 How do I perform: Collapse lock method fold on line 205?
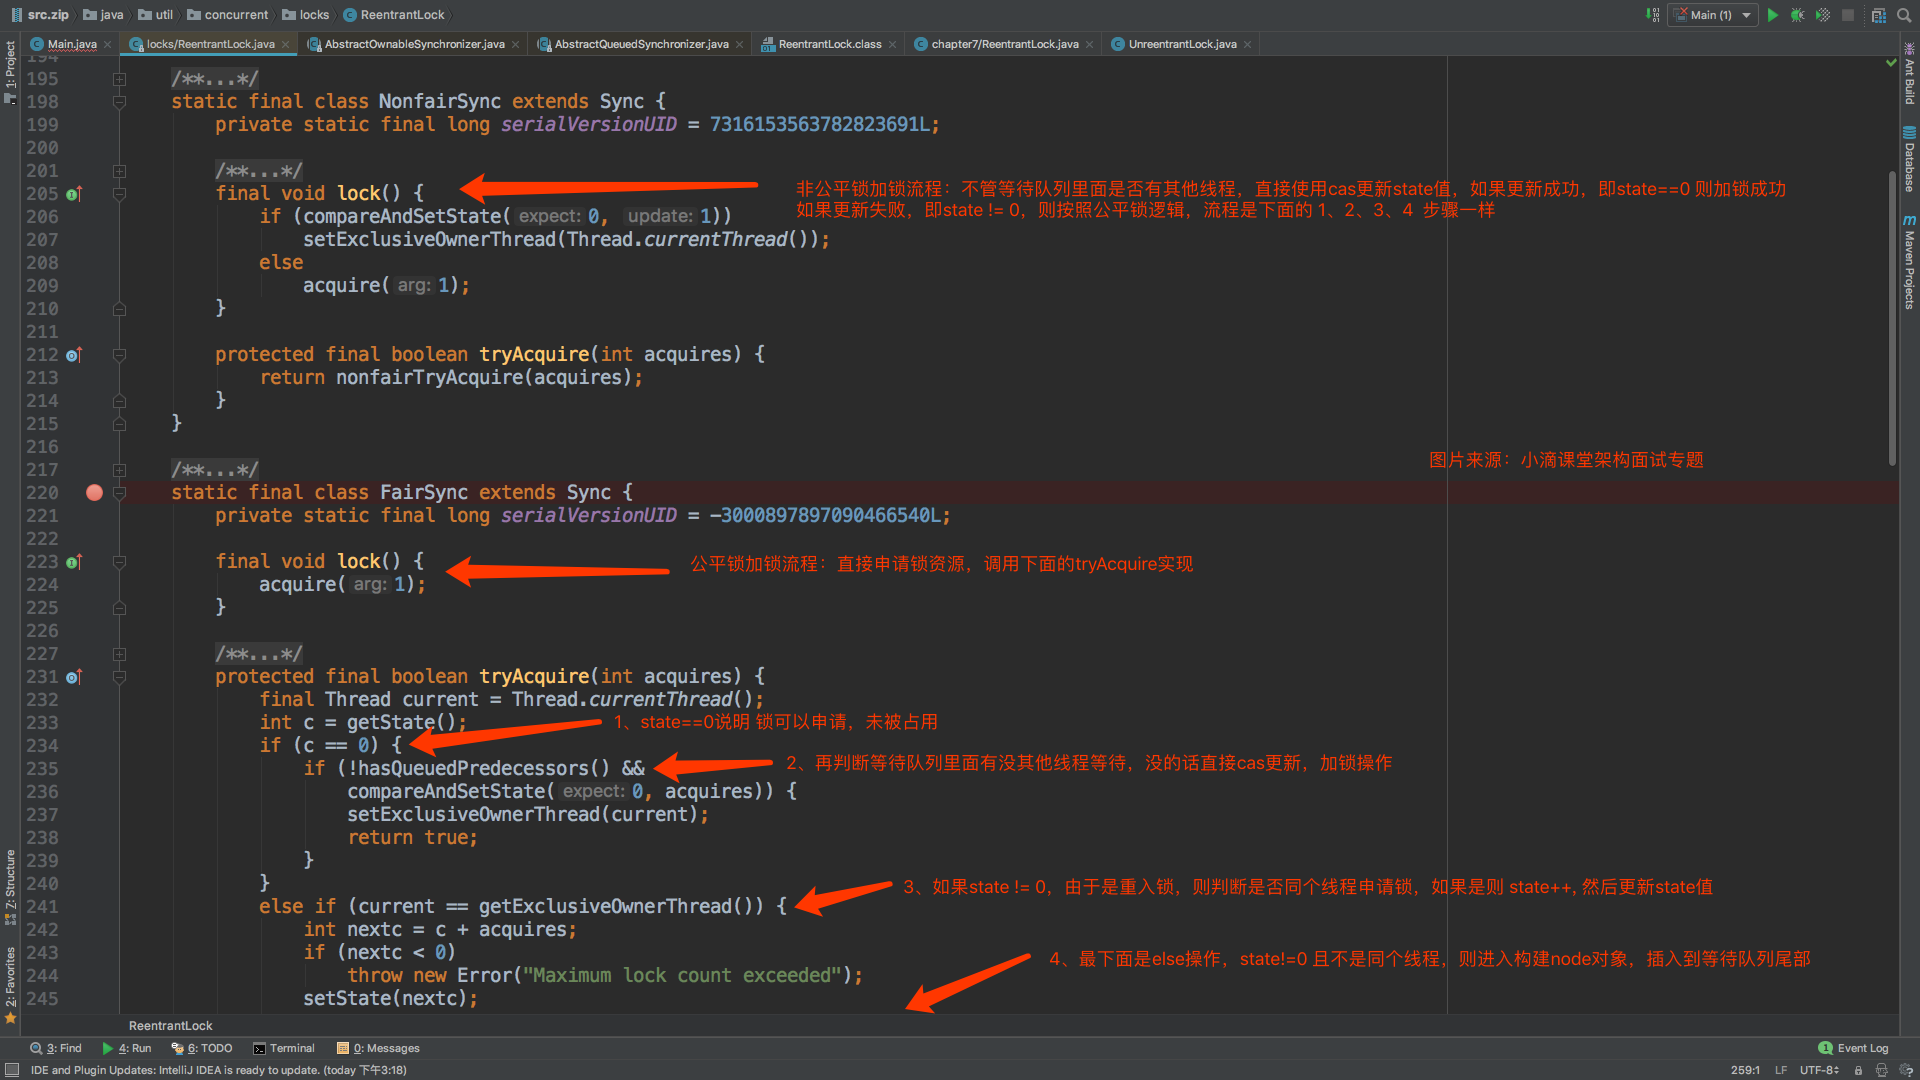(x=119, y=194)
